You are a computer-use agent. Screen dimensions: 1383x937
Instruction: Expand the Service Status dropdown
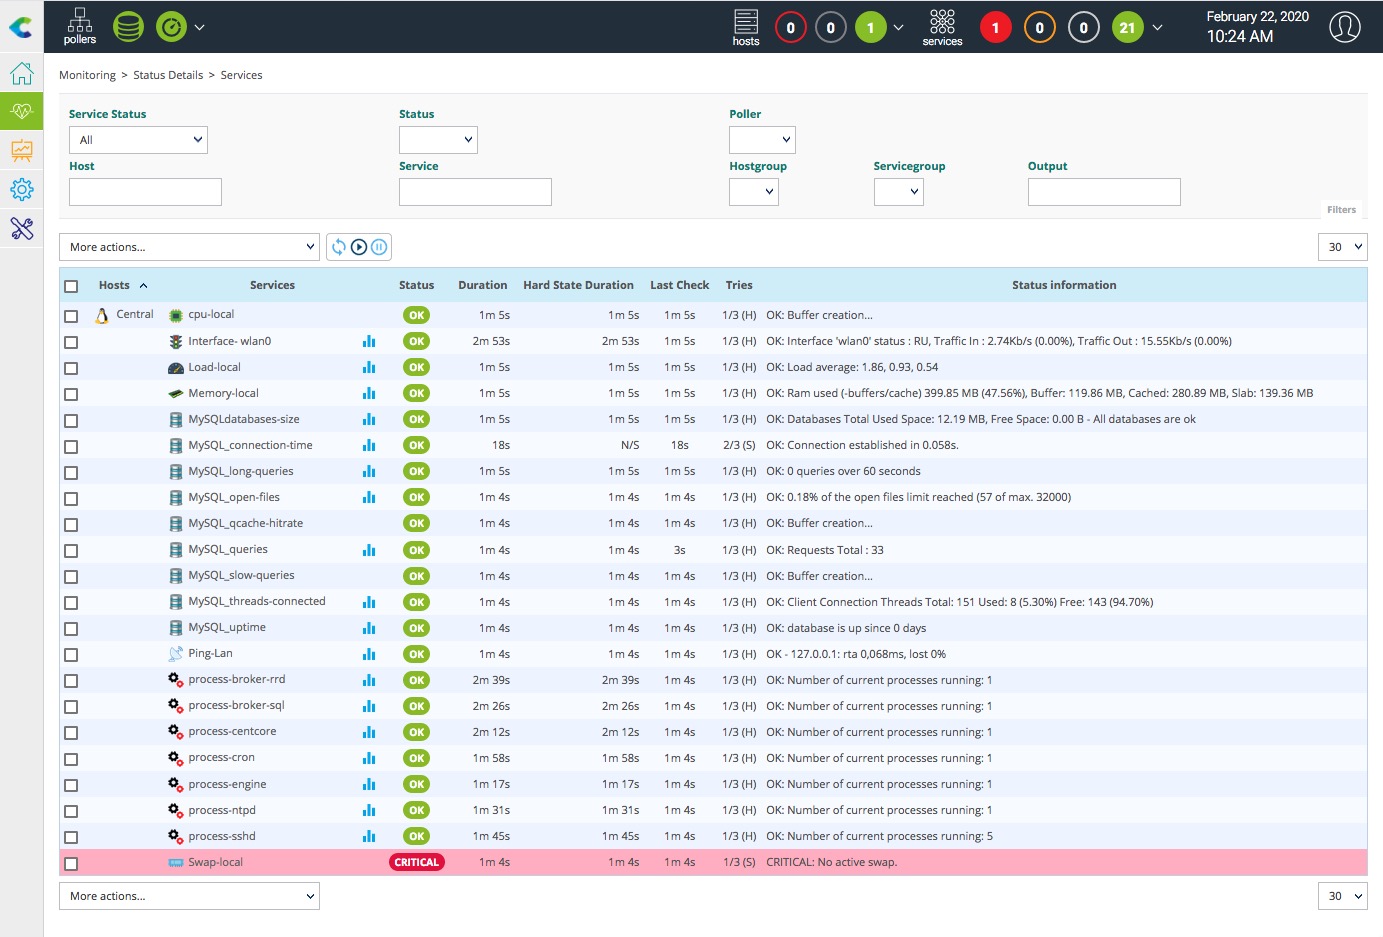[138, 140]
